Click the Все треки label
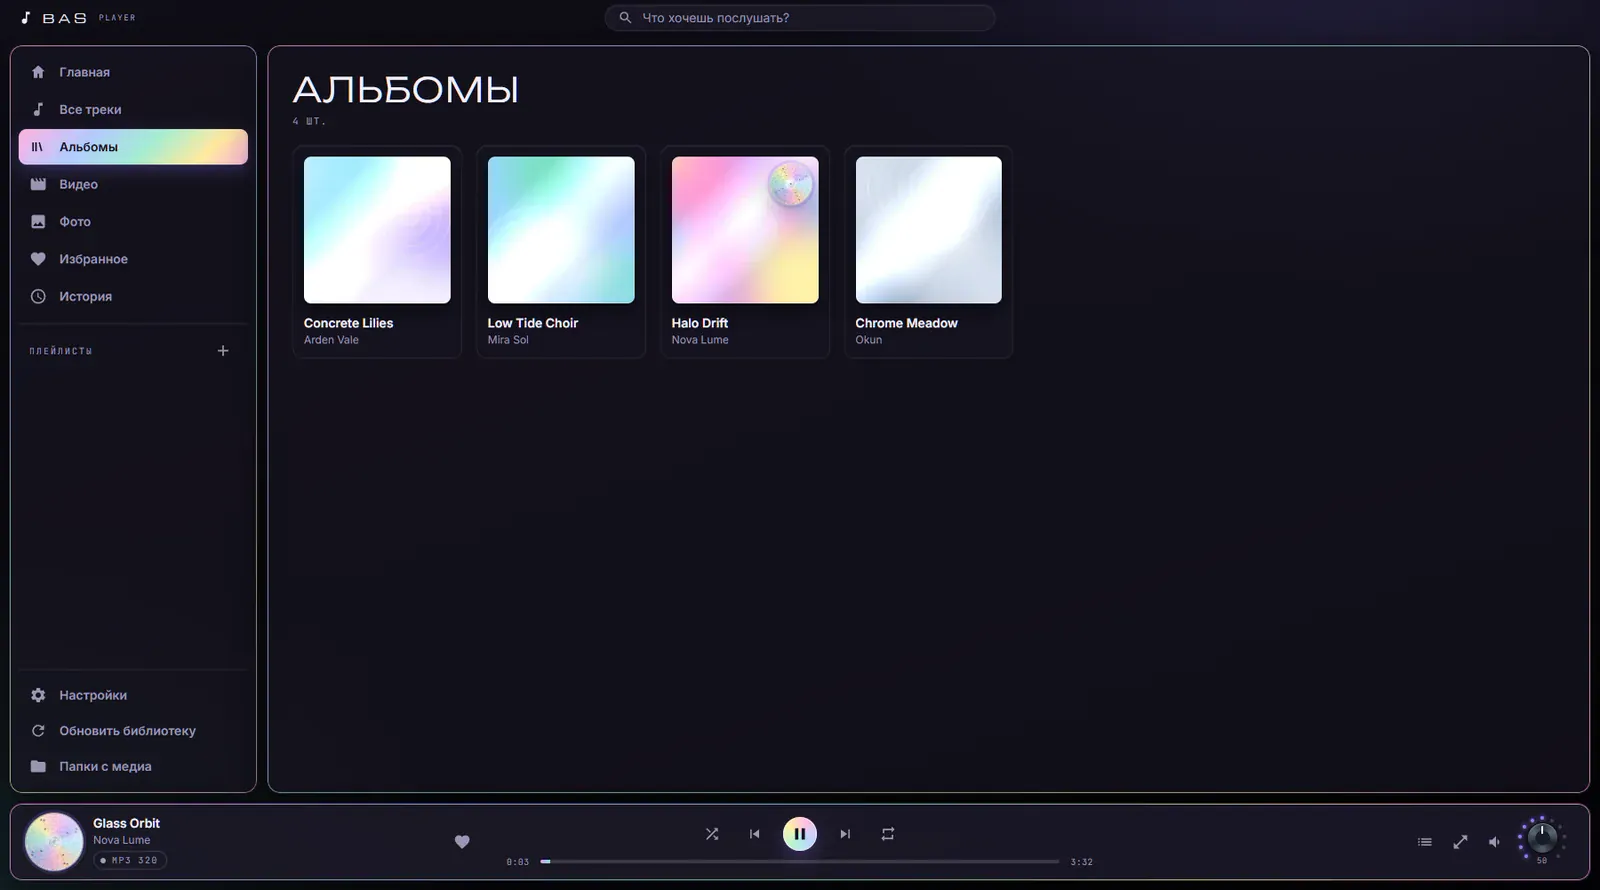Viewport: 1600px width, 890px height. (90, 110)
